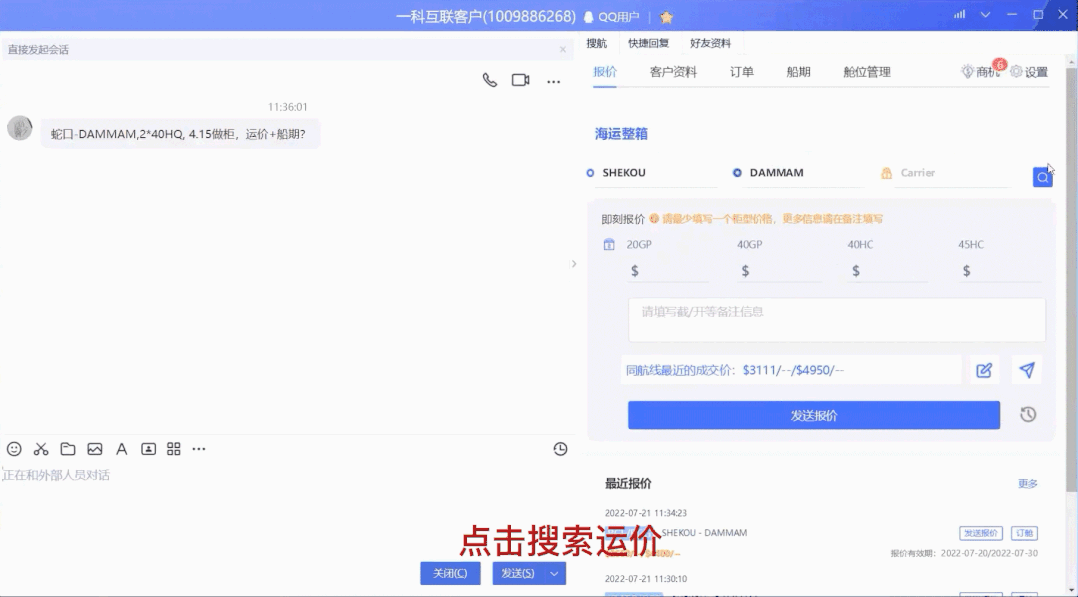Image resolution: width=1078 pixels, height=597 pixels.
Task: Click the 发送报价 send quote button
Action: [x=813, y=414]
